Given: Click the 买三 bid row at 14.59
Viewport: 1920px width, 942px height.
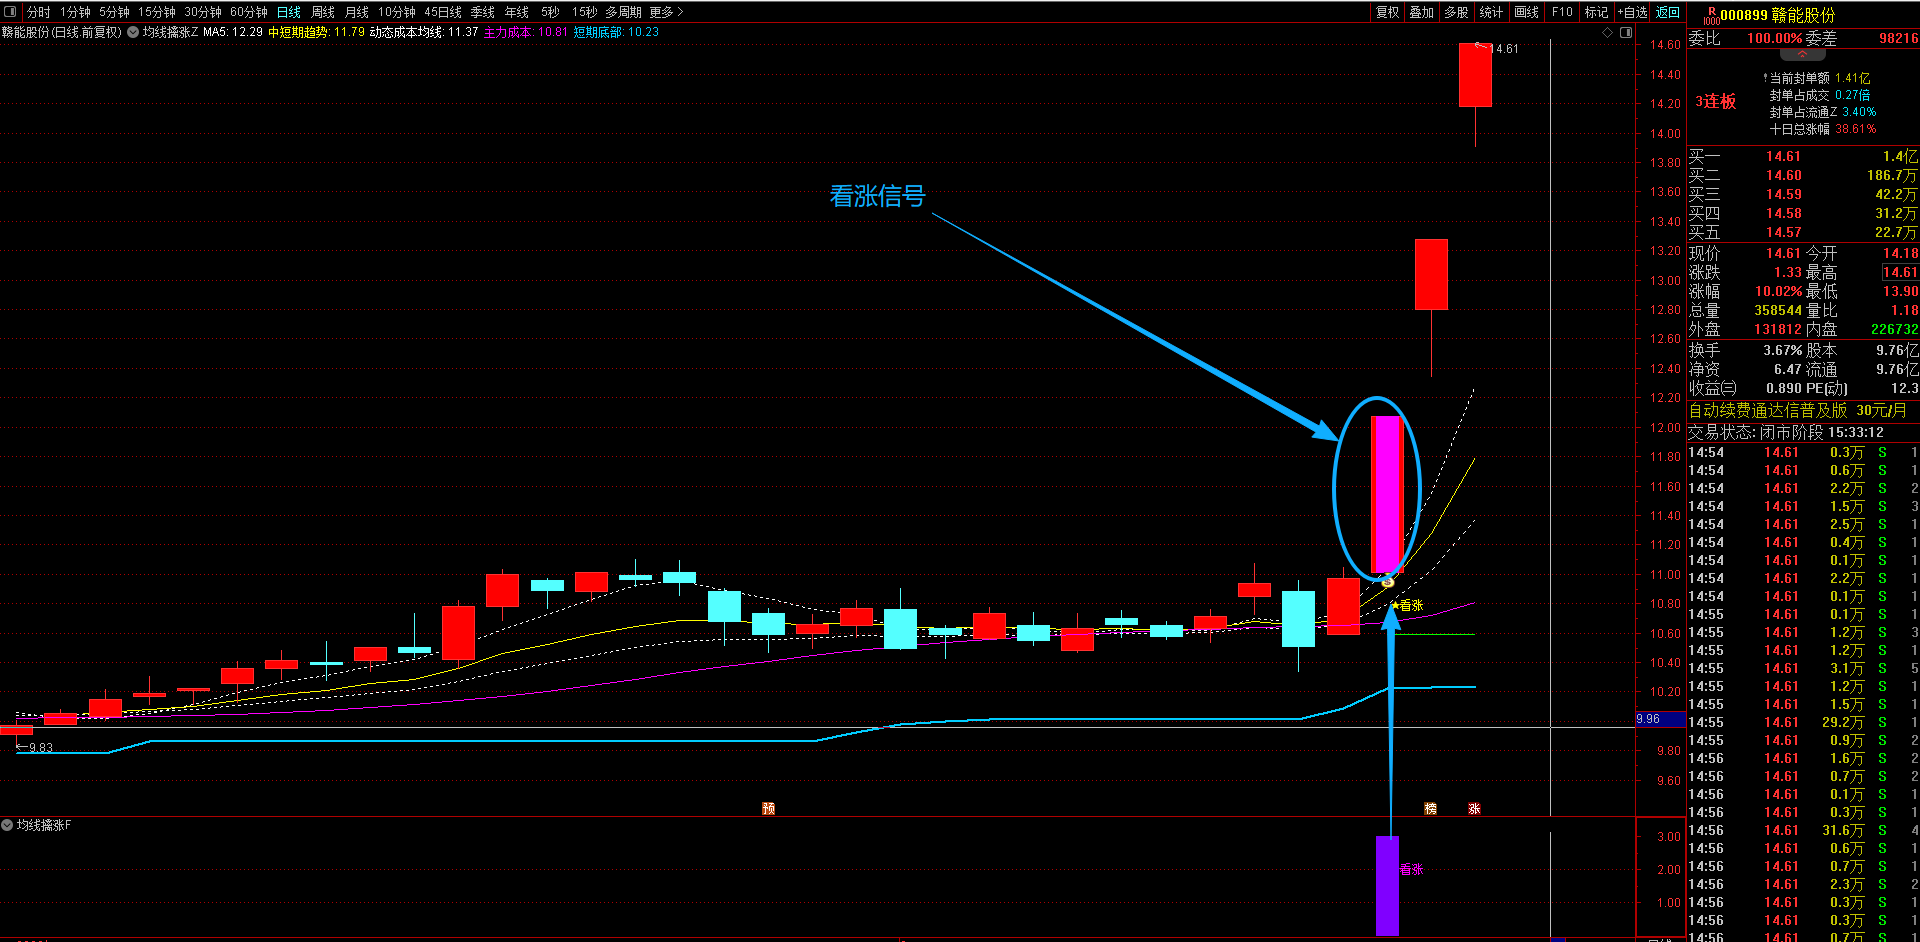Looking at the screenshot, I should click(x=1803, y=194).
